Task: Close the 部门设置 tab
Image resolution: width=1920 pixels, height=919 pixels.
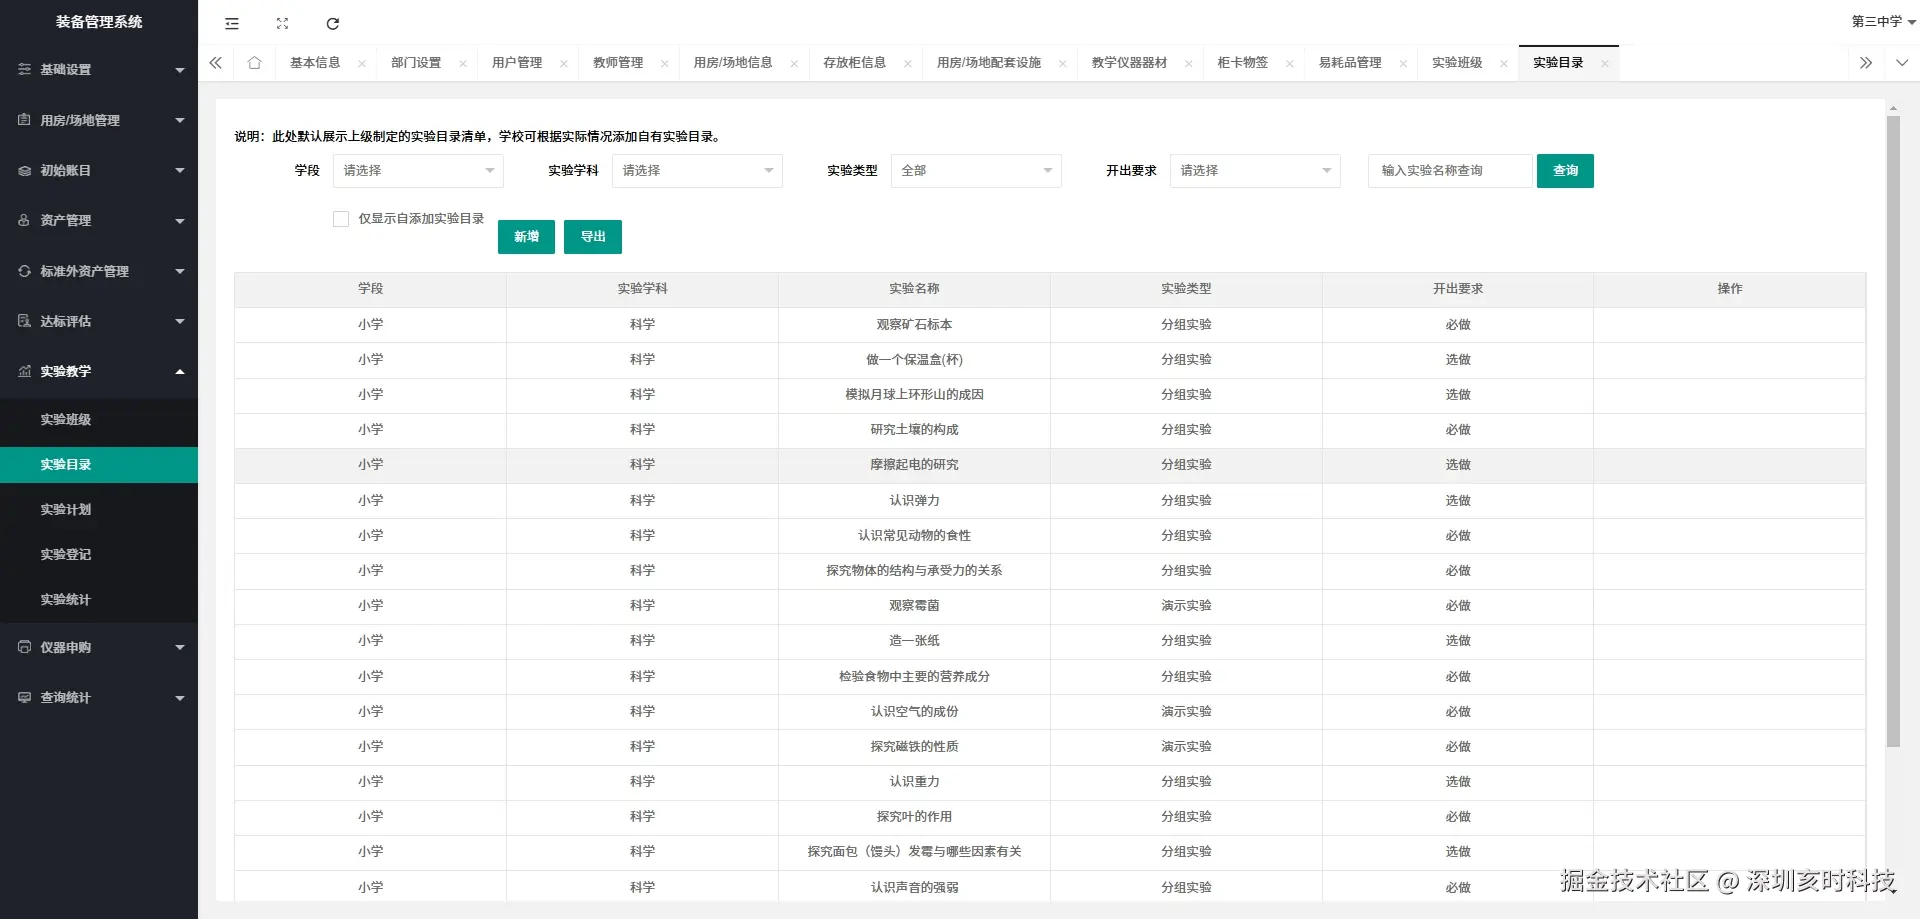Action: click(463, 63)
